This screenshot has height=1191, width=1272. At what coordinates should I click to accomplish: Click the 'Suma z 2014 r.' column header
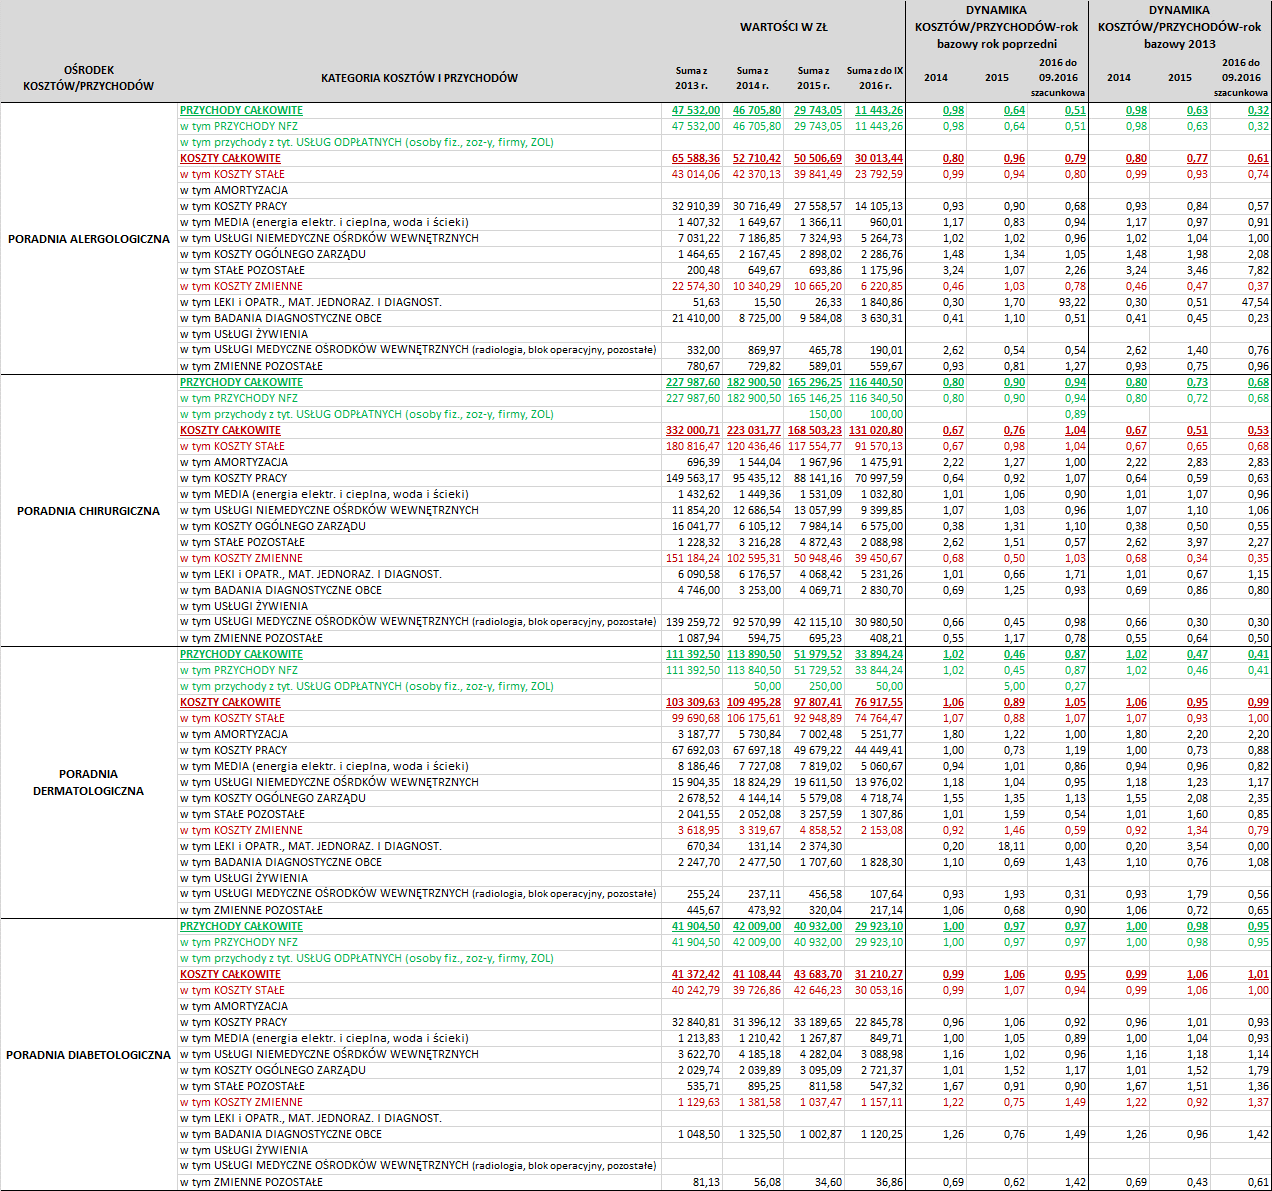[x=752, y=78]
